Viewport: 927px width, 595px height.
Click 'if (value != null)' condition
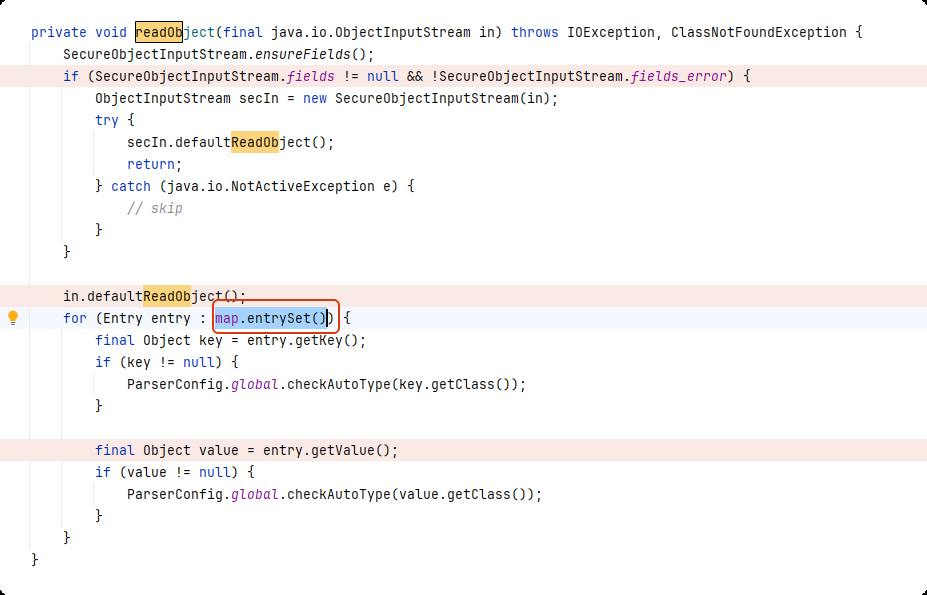[x=167, y=473]
